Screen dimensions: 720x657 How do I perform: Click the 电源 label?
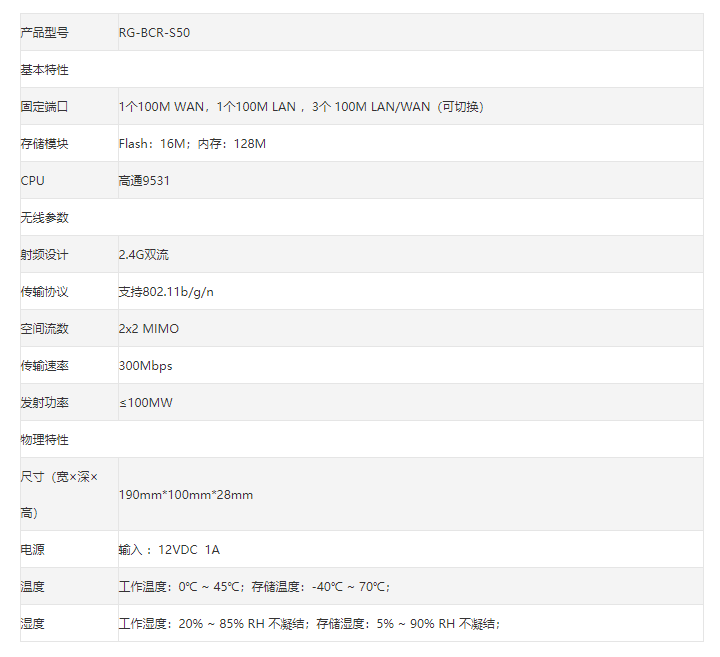click(x=33, y=549)
